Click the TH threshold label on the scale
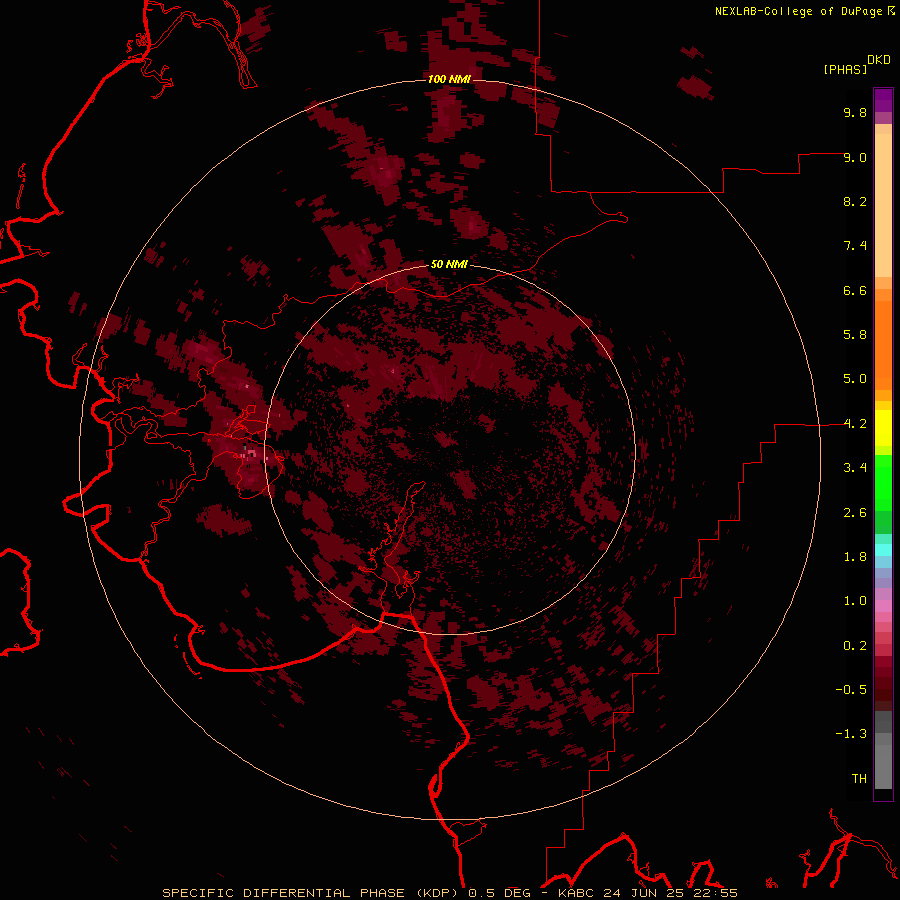This screenshot has width=900, height=900. pos(859,779)
